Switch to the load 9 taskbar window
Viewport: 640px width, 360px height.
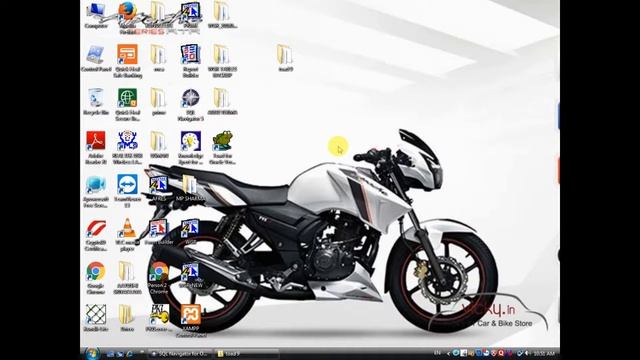tap(246, 353)
